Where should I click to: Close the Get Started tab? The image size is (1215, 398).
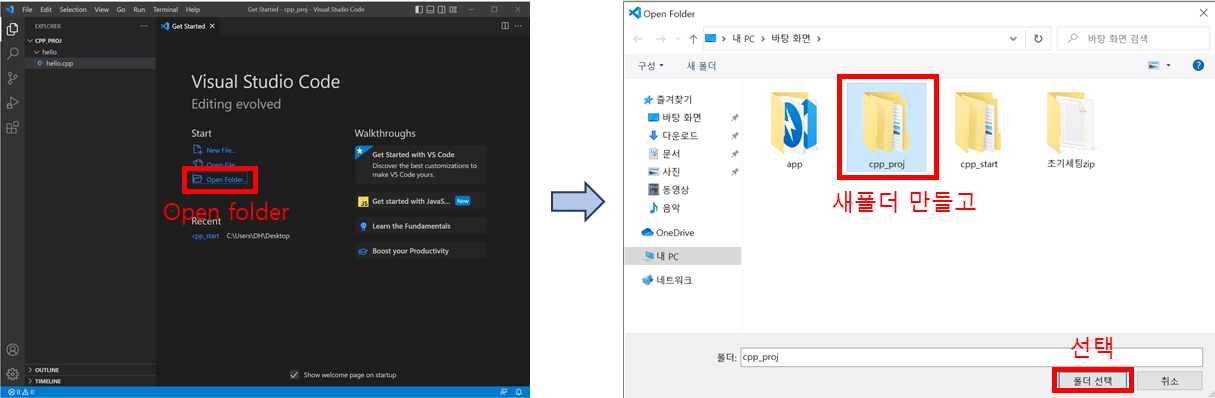[212, 25]
